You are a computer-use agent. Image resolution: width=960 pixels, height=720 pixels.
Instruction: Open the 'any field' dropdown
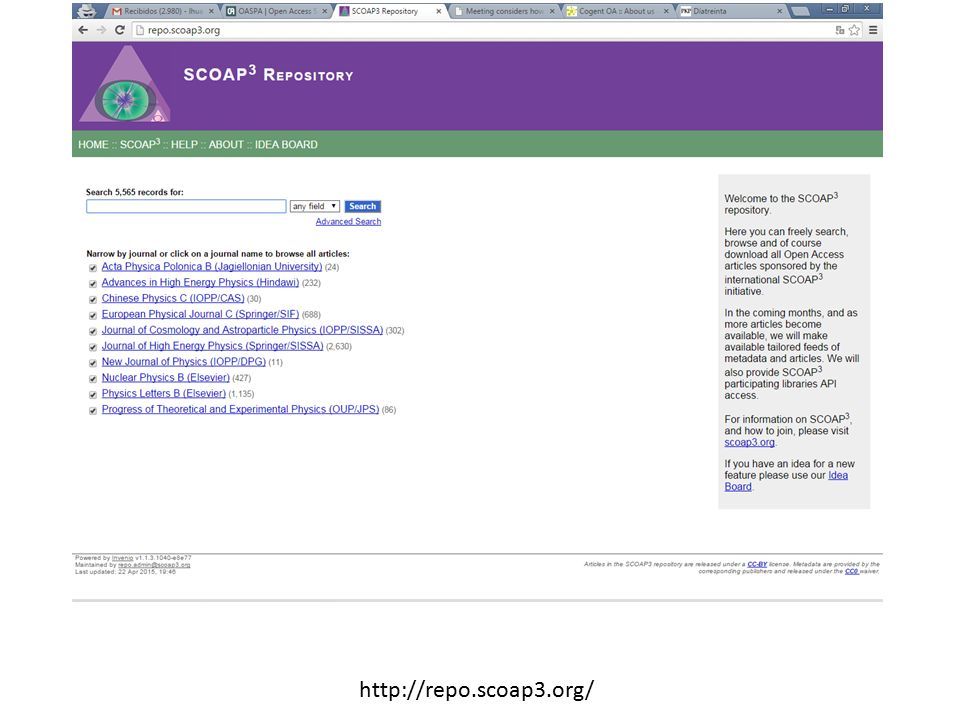pos(315,206)
